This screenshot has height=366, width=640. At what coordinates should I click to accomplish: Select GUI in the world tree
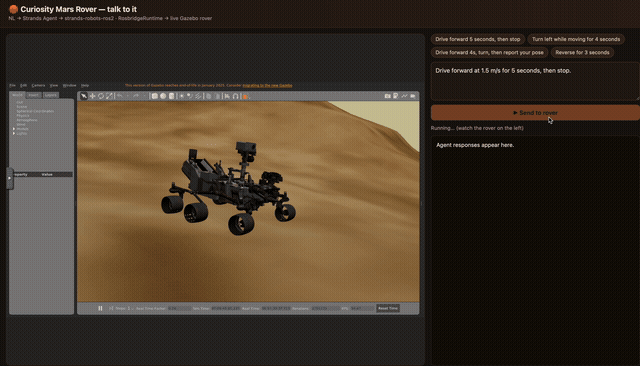click(20, 102)
